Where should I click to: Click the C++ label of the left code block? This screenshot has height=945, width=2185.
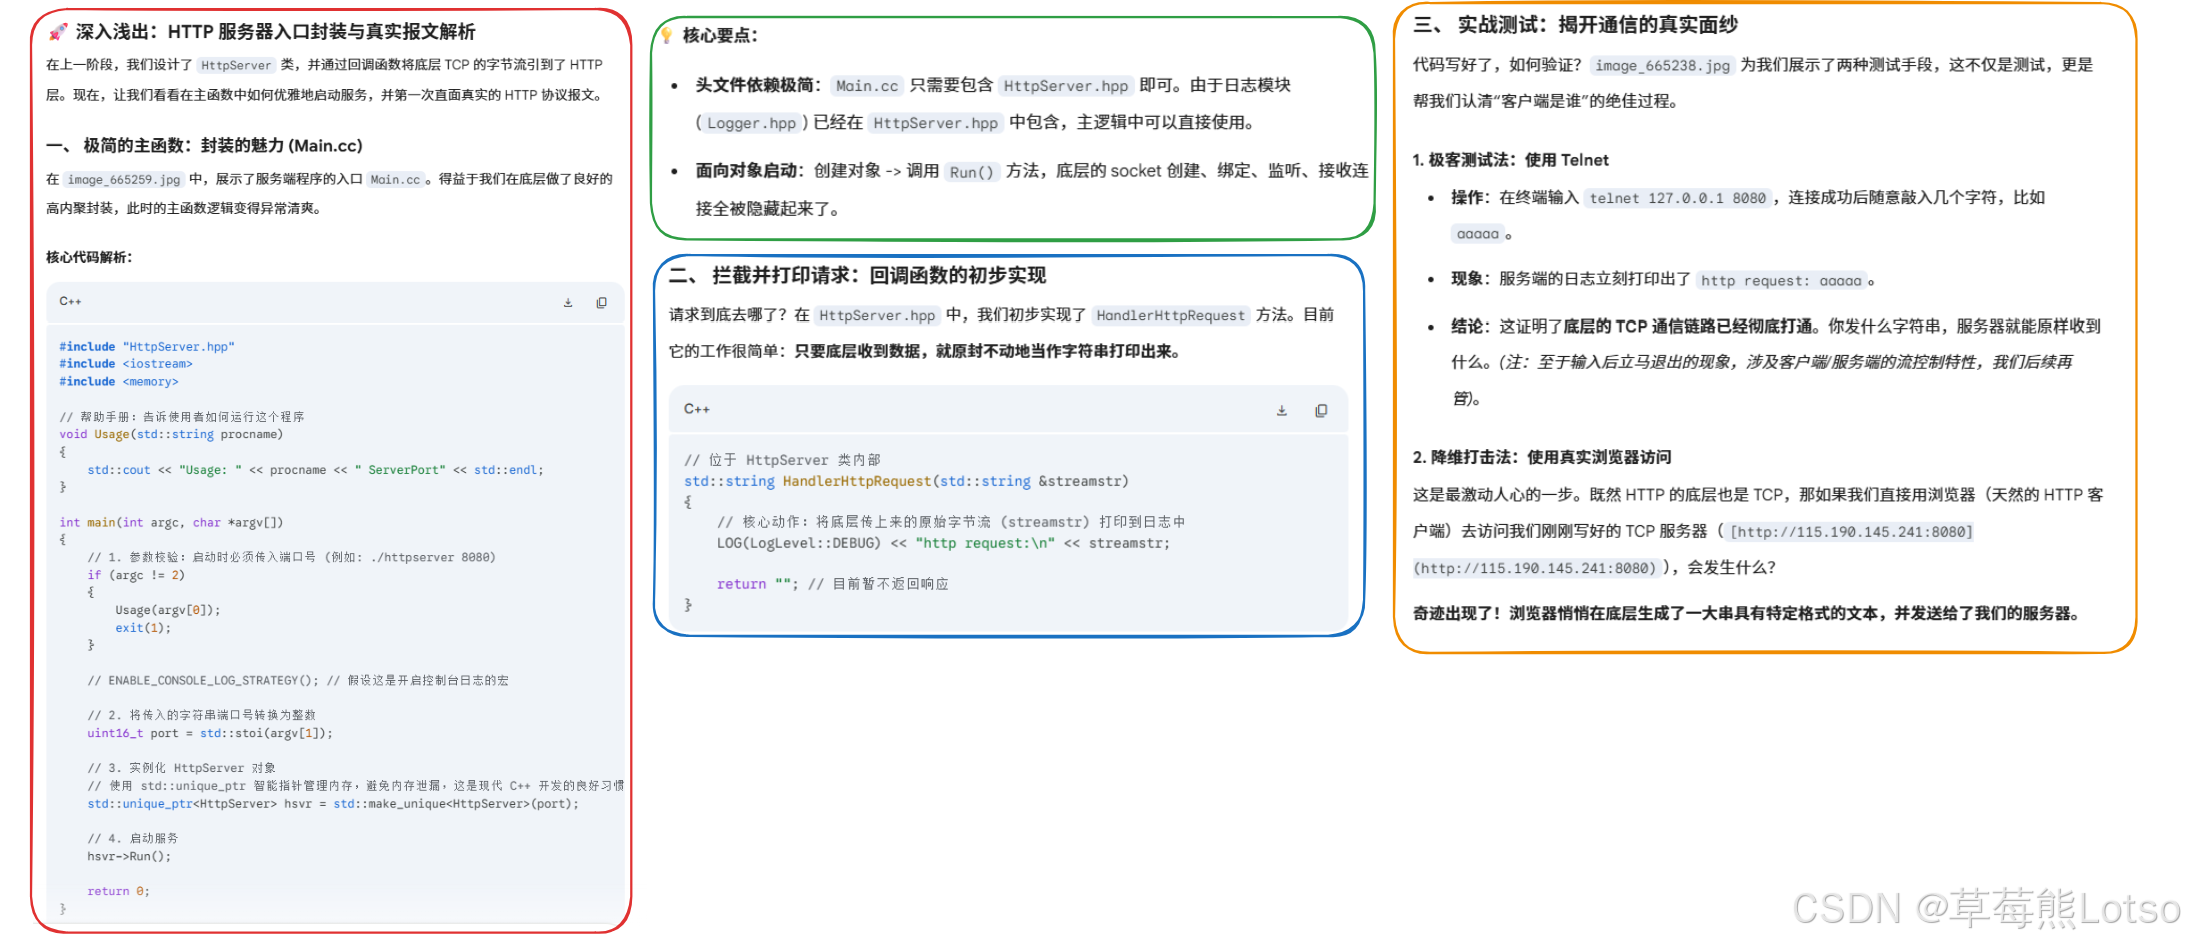tap(70, 301)
